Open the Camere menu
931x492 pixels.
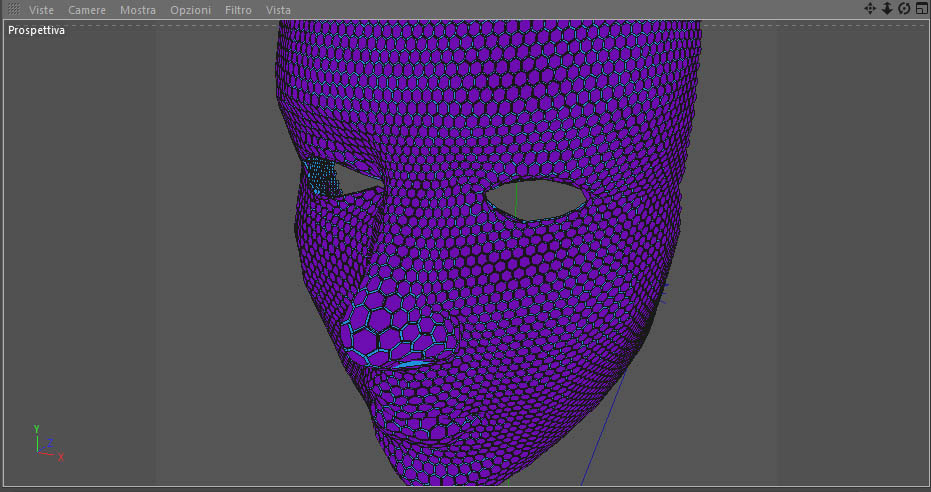[x=87, y=10]
